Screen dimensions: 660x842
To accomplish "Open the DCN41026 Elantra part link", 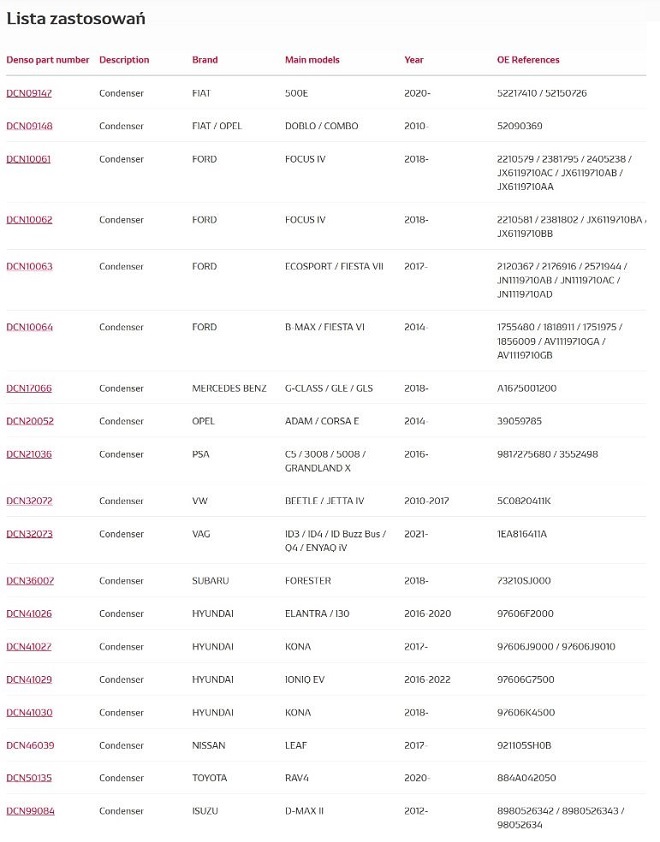I will (29, 614).
